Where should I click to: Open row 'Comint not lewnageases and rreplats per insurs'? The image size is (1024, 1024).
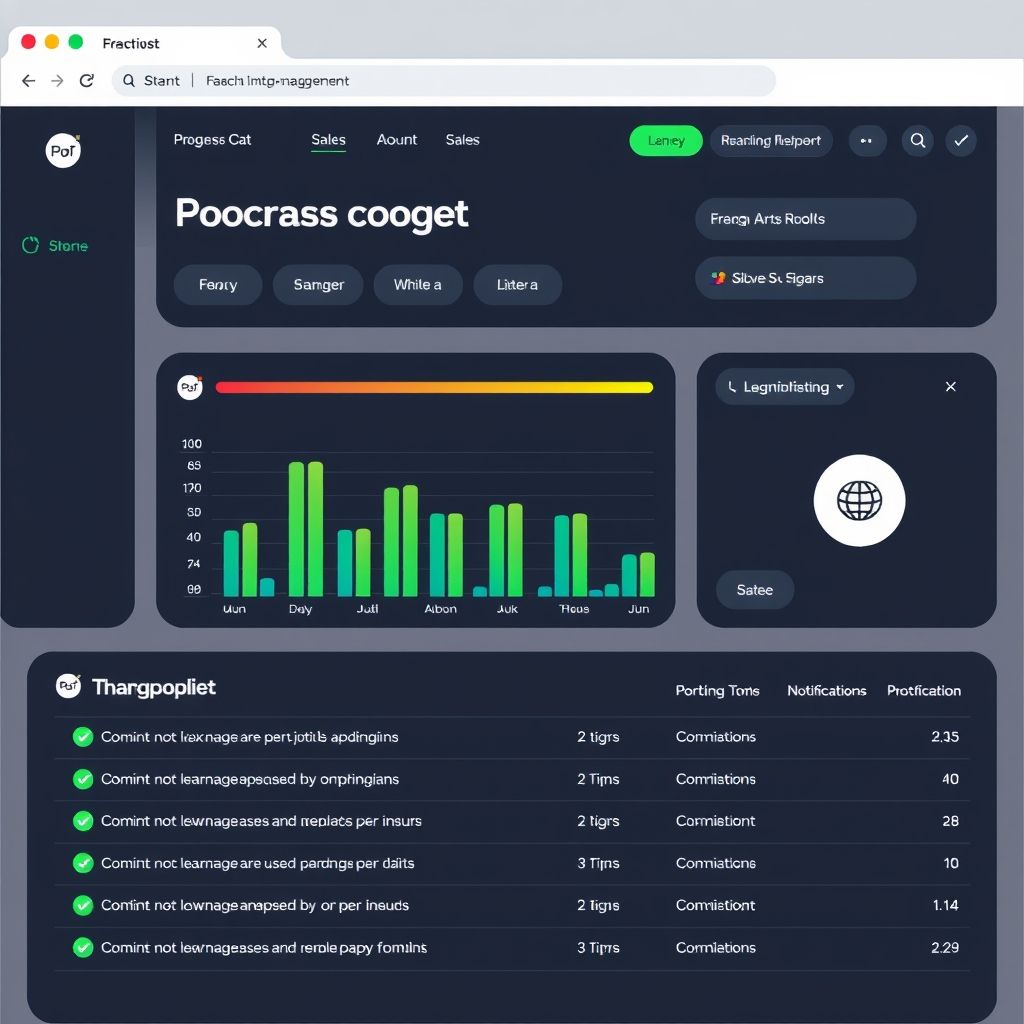(512, 821)
